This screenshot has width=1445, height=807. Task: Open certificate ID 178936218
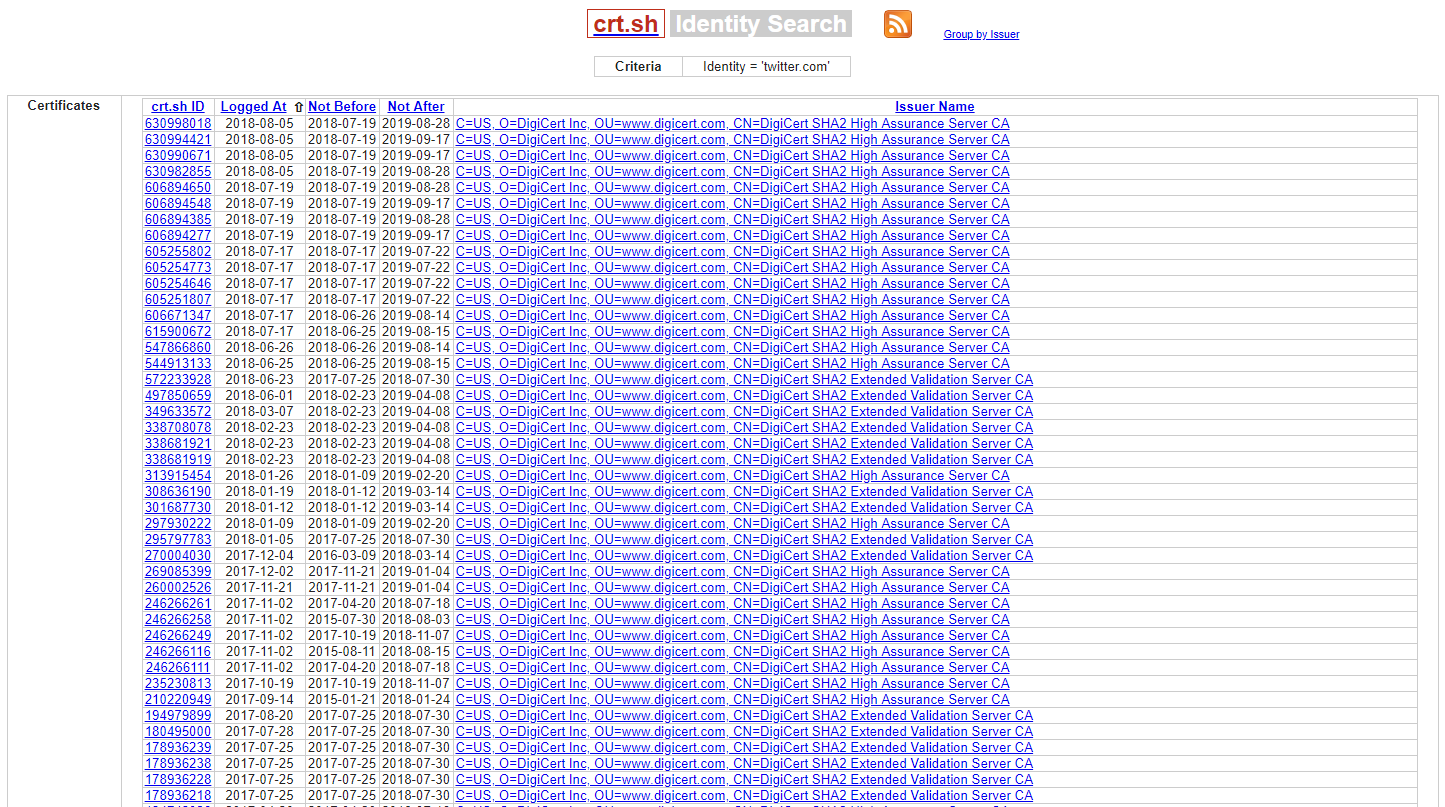coord(178,796)
